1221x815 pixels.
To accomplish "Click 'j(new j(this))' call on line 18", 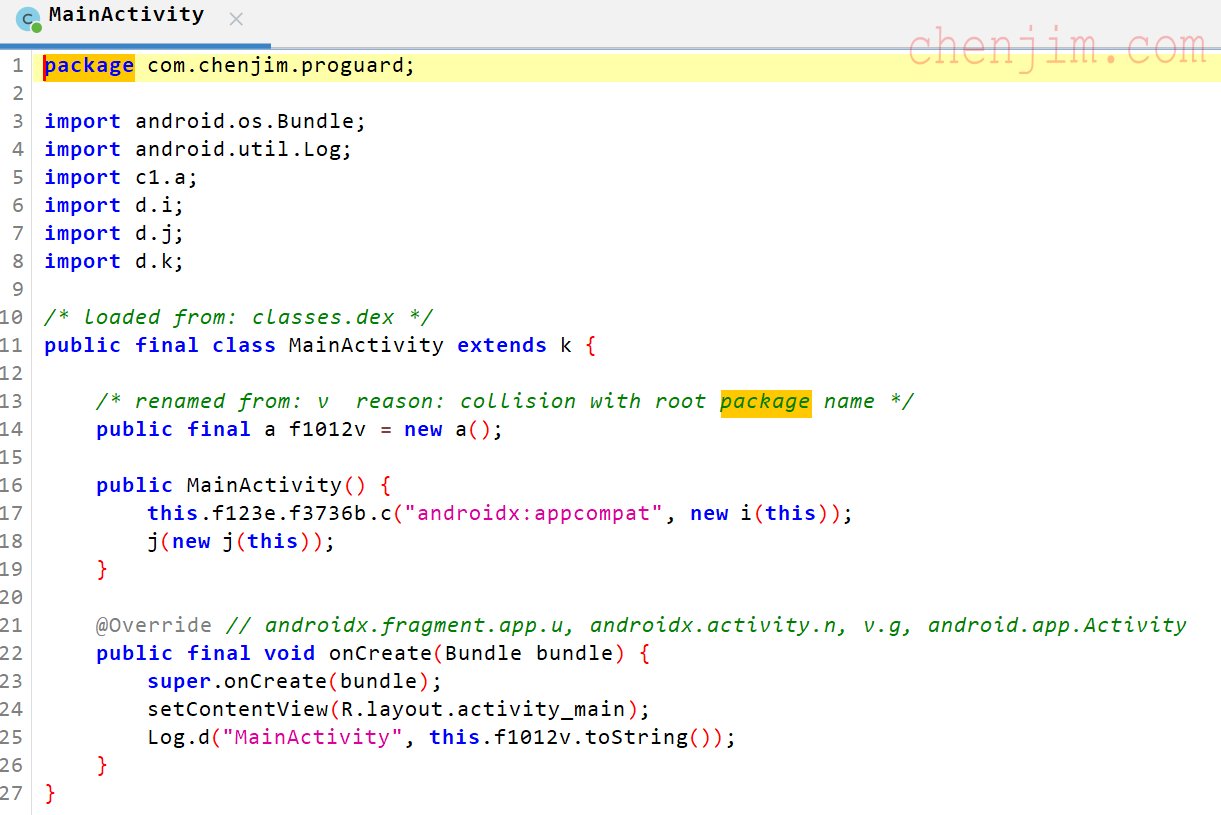I will point(238,542).
